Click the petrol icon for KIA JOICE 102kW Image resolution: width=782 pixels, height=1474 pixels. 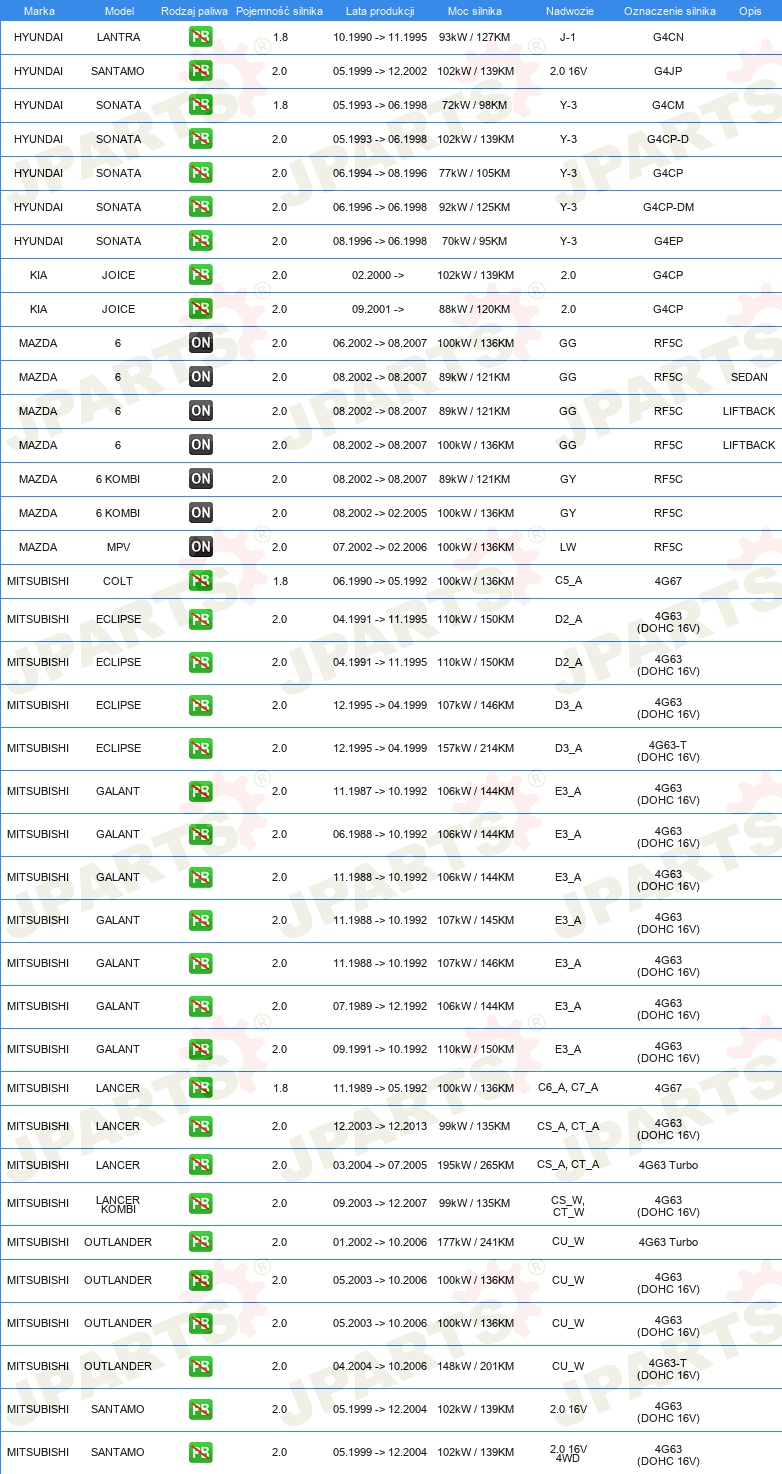[201, 275]
